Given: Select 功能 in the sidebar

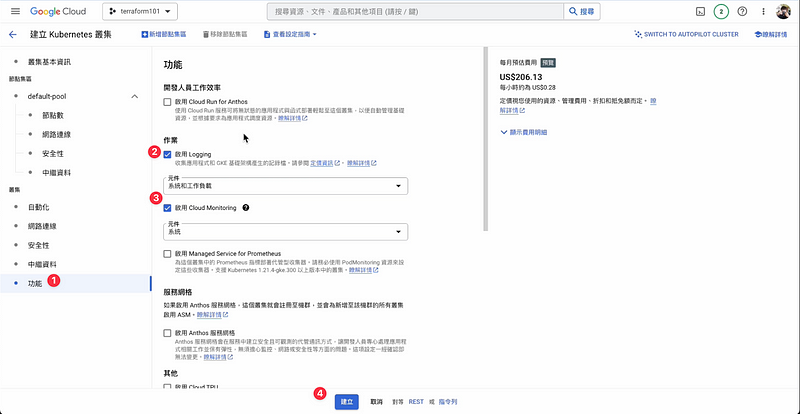Looking at the screenshot, I should (x=35, y=283).
